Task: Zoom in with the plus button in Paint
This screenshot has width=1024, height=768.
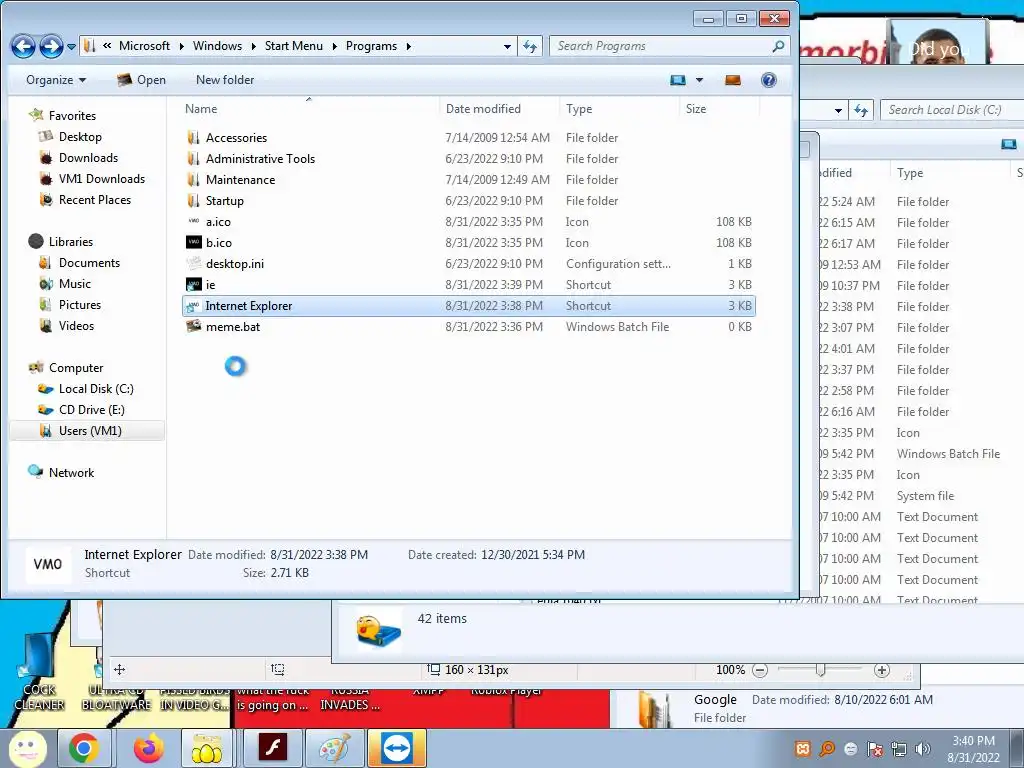Action: pyautogui.click(x=882, y=670)
